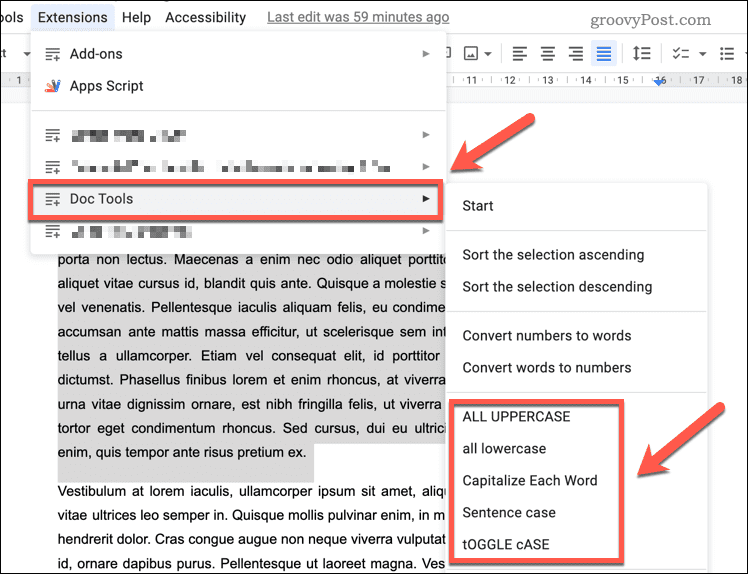This screenshot has width=748, height=574.
Task: Choose Sort the selection ascending
Action: [x=576, y=255]
